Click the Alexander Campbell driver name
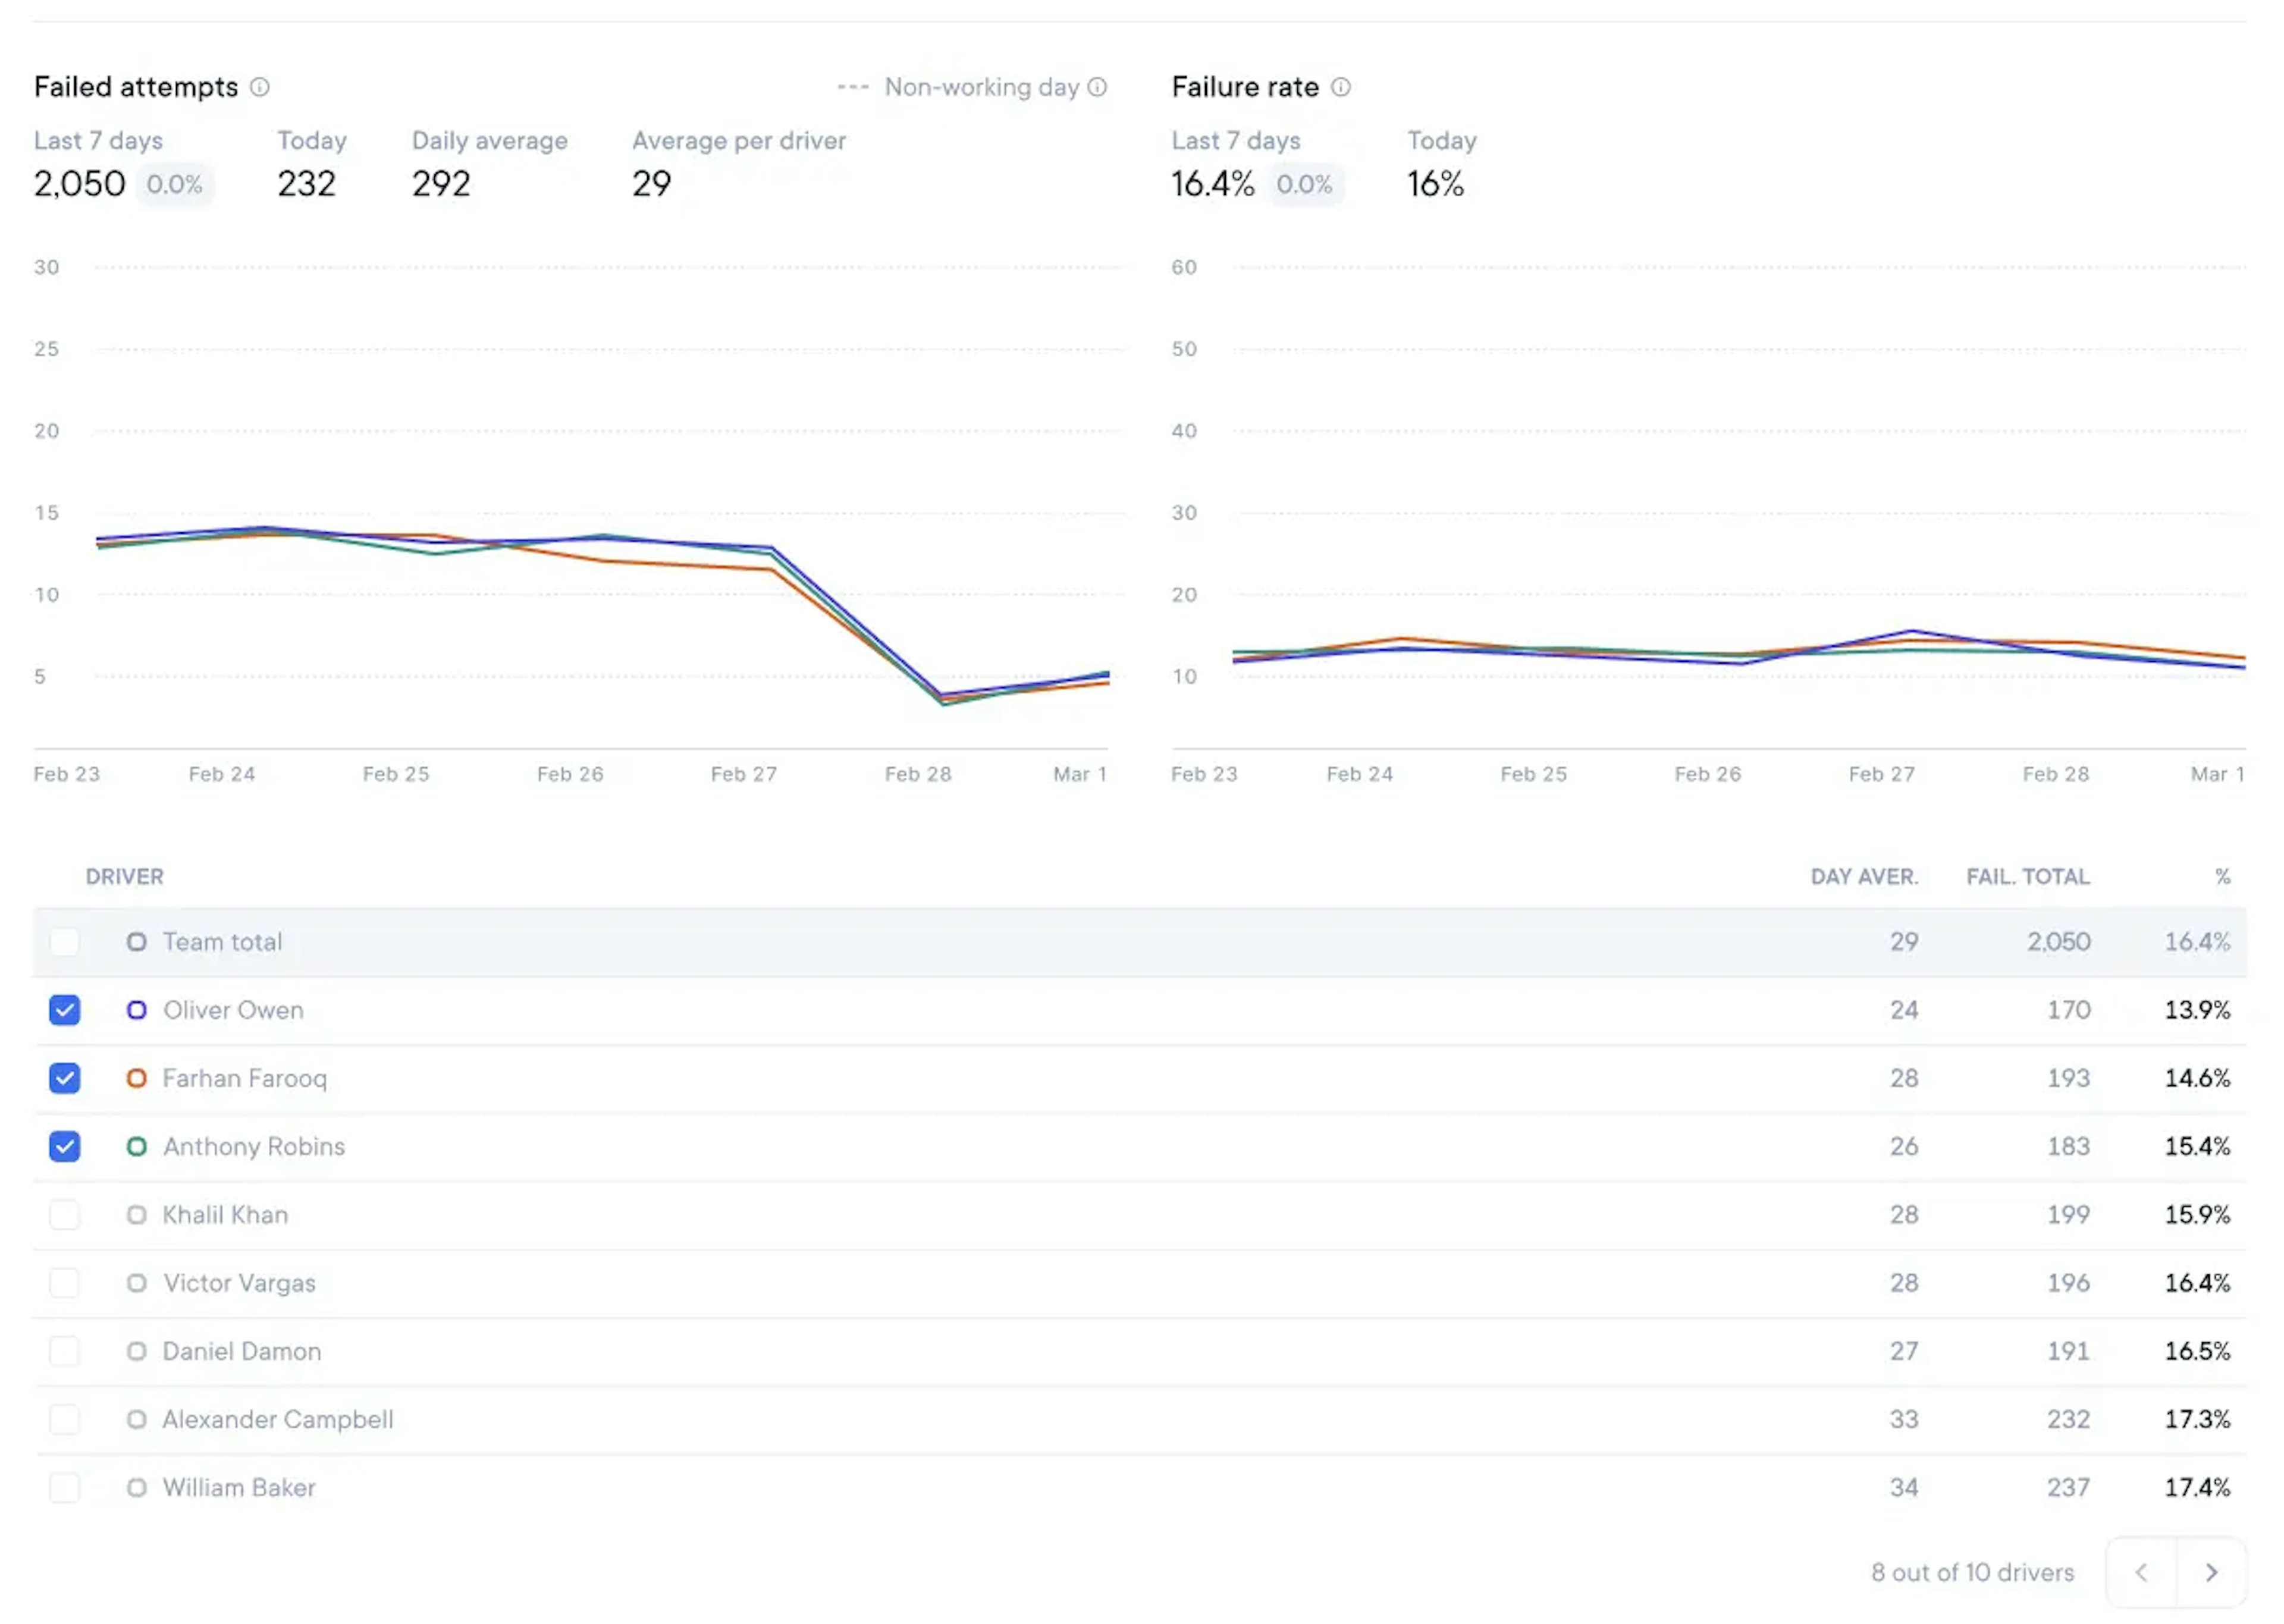Image resolution: width=2284 pixels, height=1624 pixels. click(x=278, y=1419)
